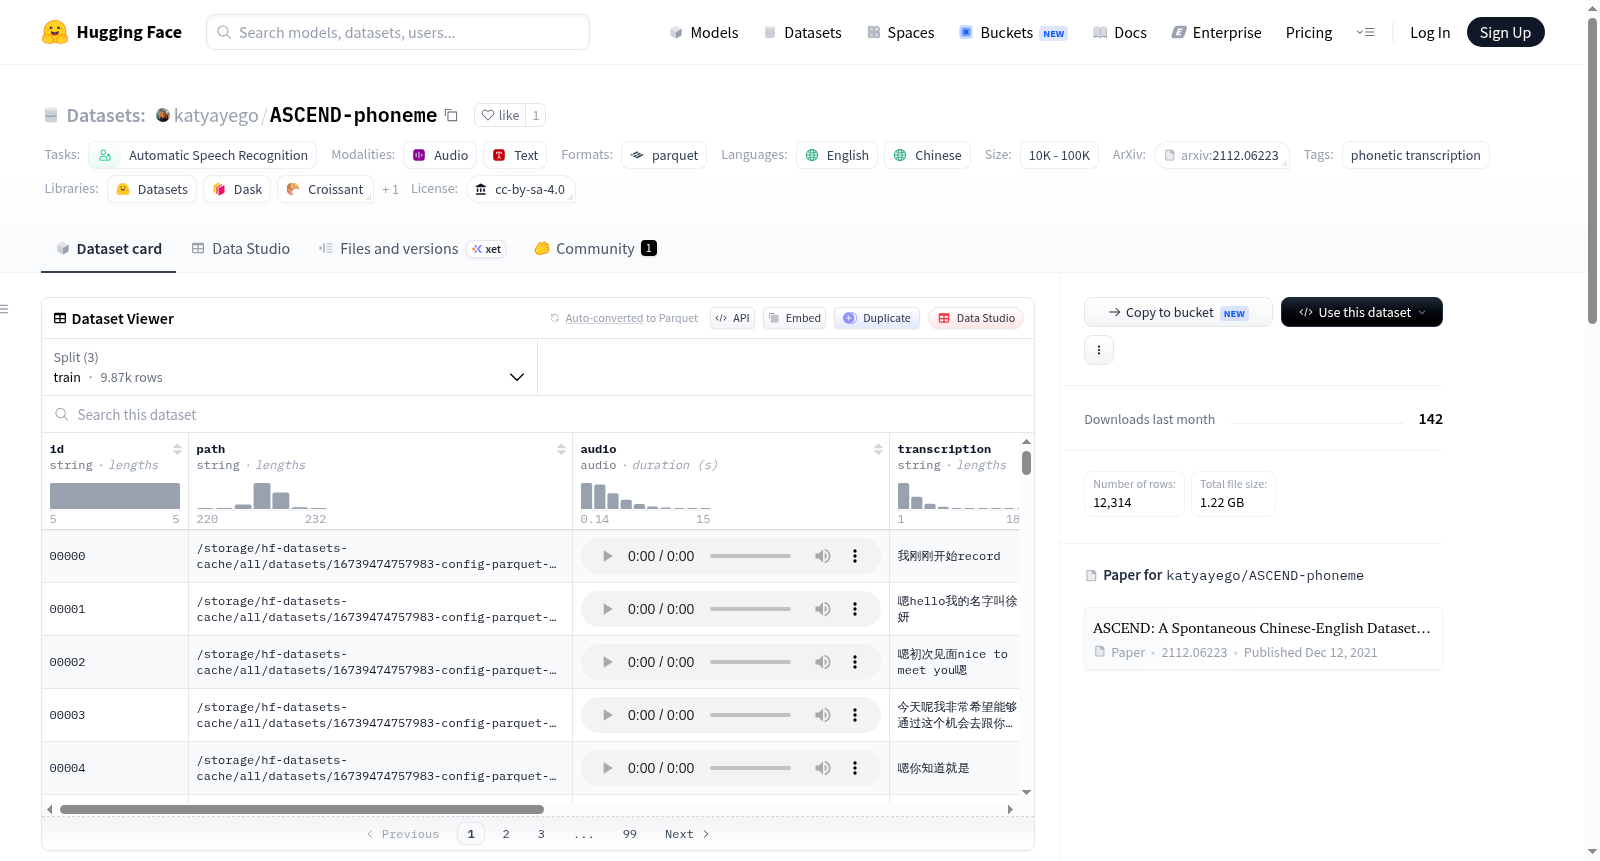The height and width of the screenshot is (861, 1600).
Task: Sort by the id column
Action: pos(177,449)
